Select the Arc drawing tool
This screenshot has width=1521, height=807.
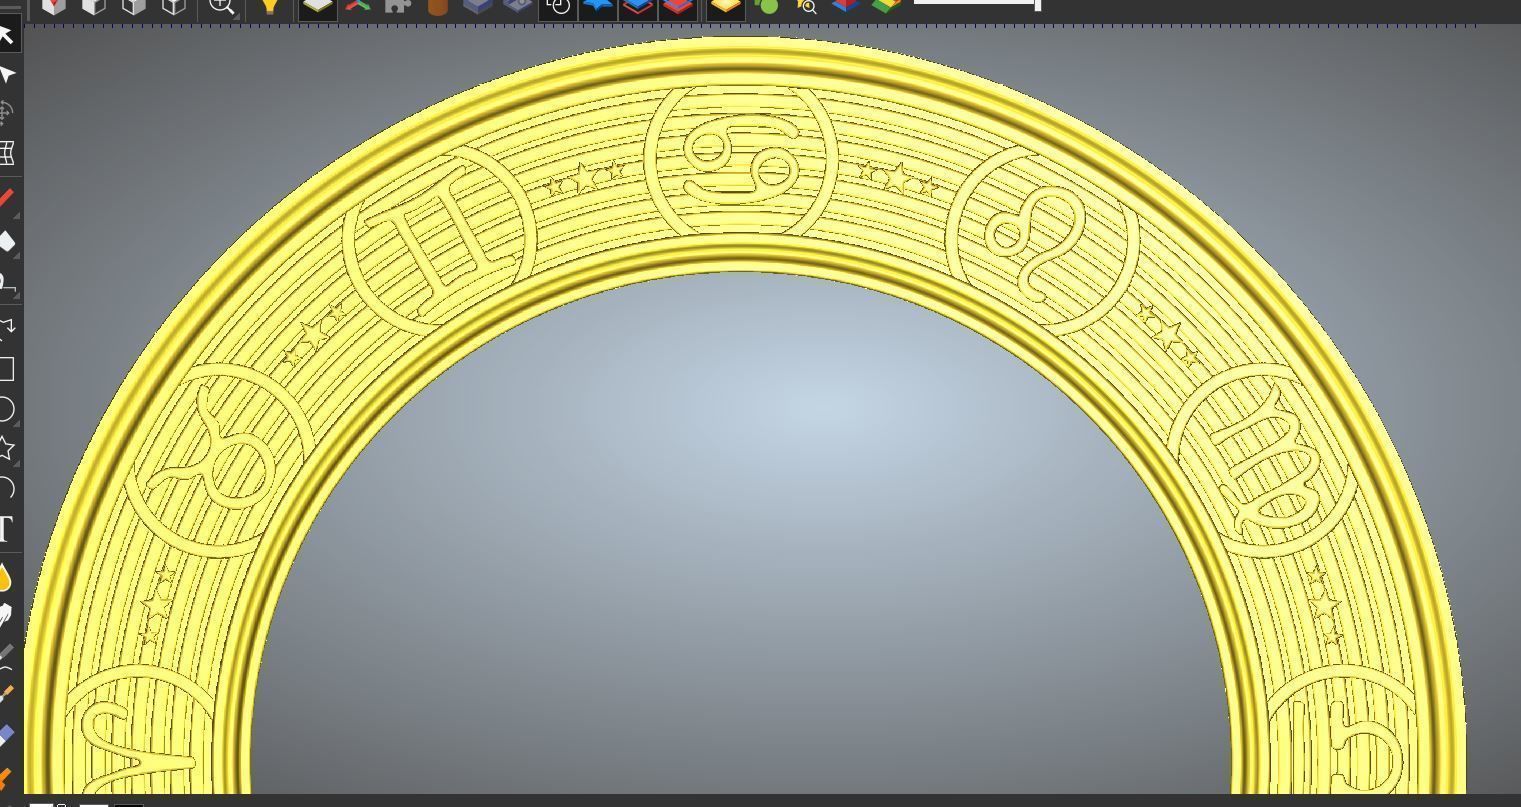[6, 488]
